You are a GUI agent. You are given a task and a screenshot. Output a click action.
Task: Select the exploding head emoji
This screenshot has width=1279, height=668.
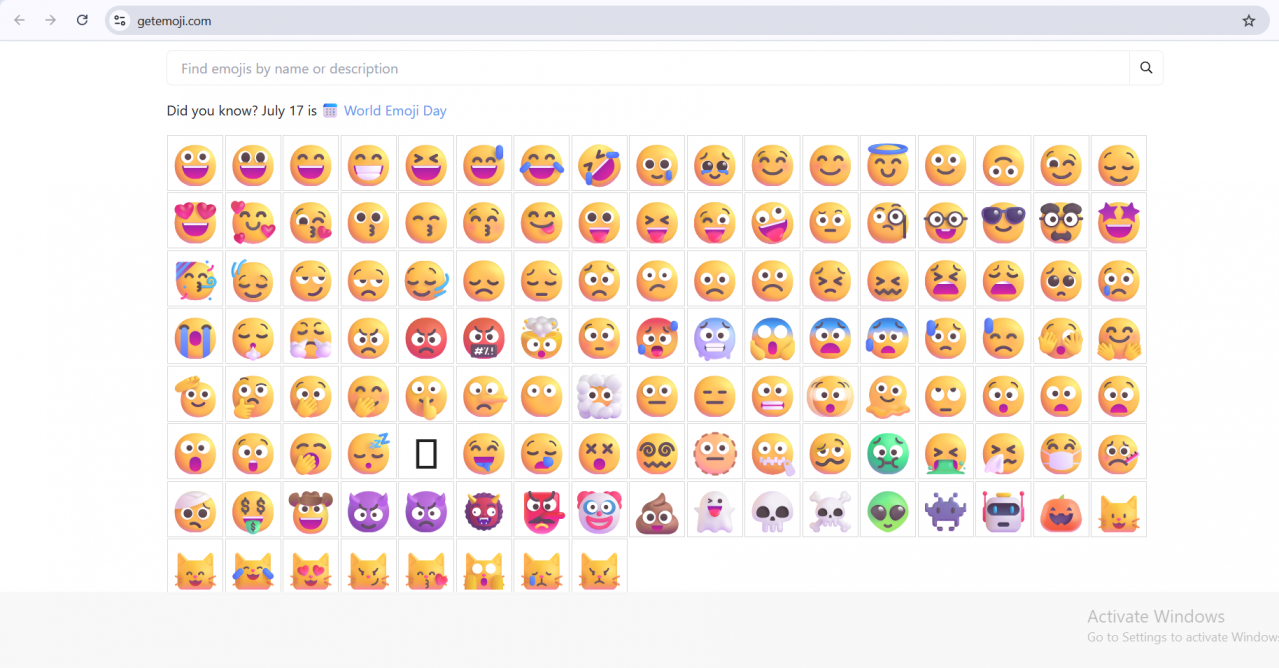542,338
